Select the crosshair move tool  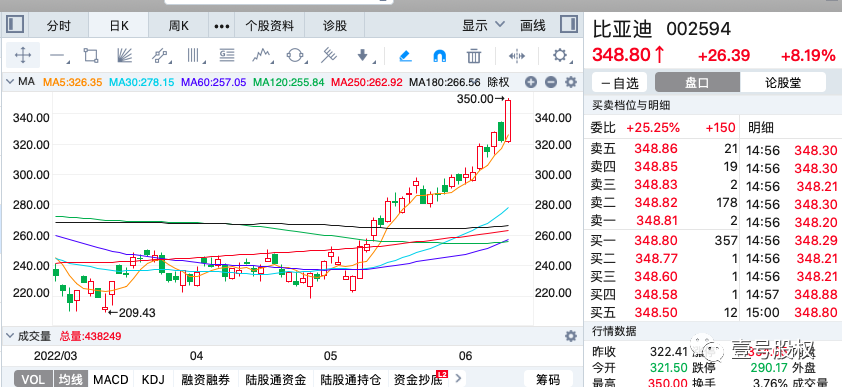23,55
